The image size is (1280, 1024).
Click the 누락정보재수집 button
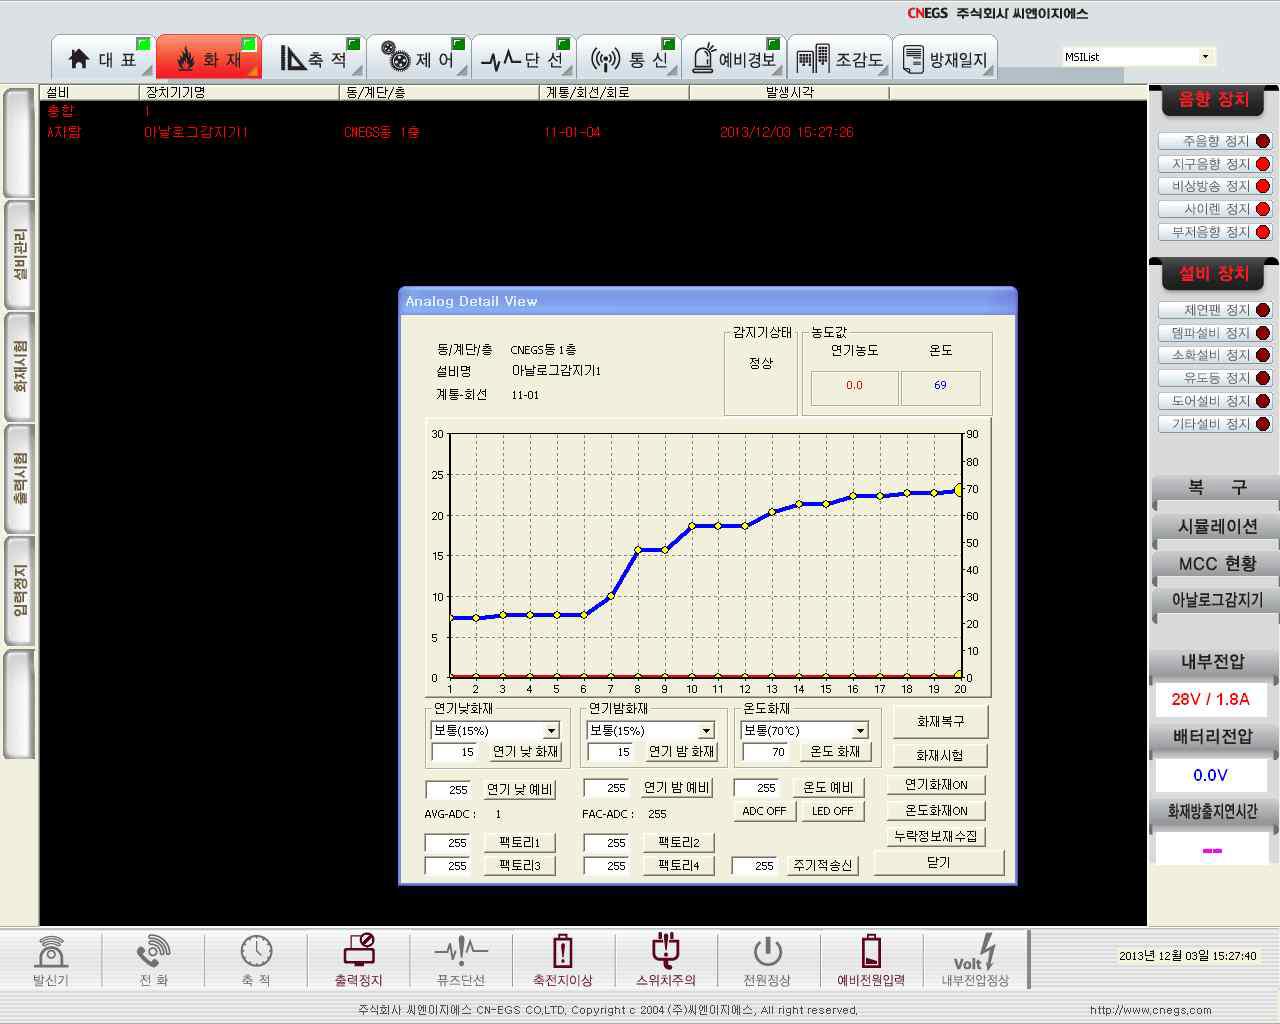pos(936,836)
